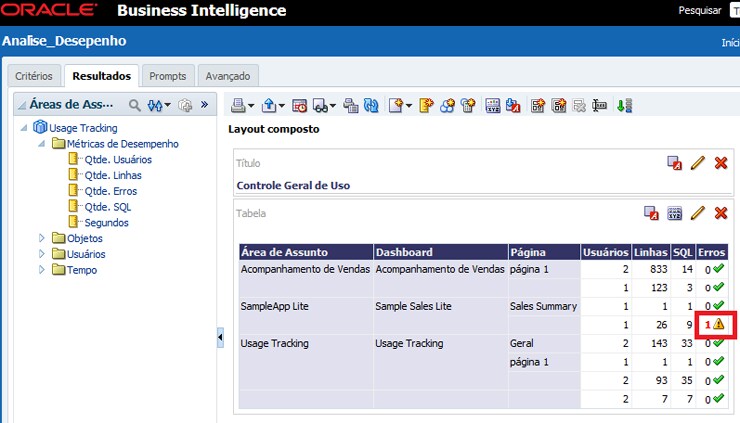
Task: Click the warning icon in Erros column
Action: 719,325
